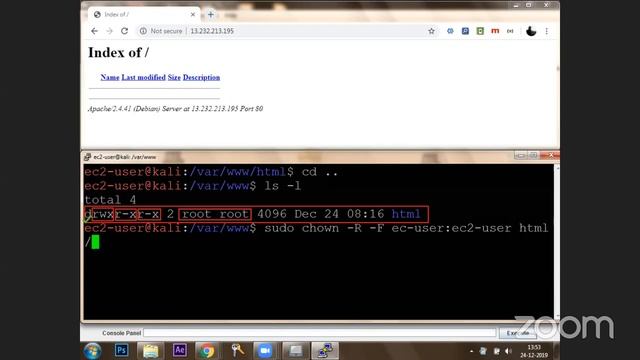Click the dark glasses extension icon

click(x=510, y=31)
